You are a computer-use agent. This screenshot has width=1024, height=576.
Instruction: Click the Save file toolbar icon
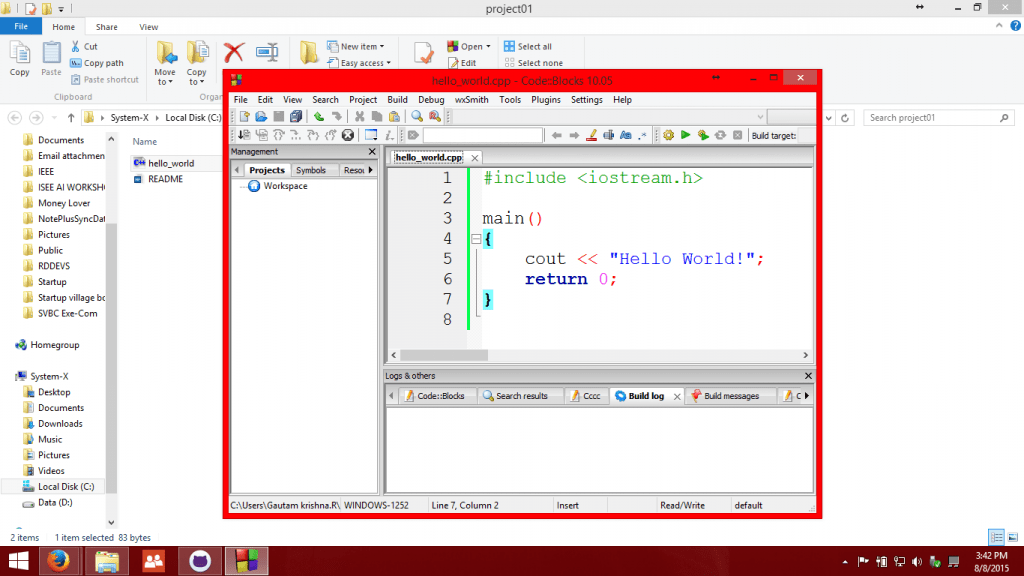click(279, 117)
